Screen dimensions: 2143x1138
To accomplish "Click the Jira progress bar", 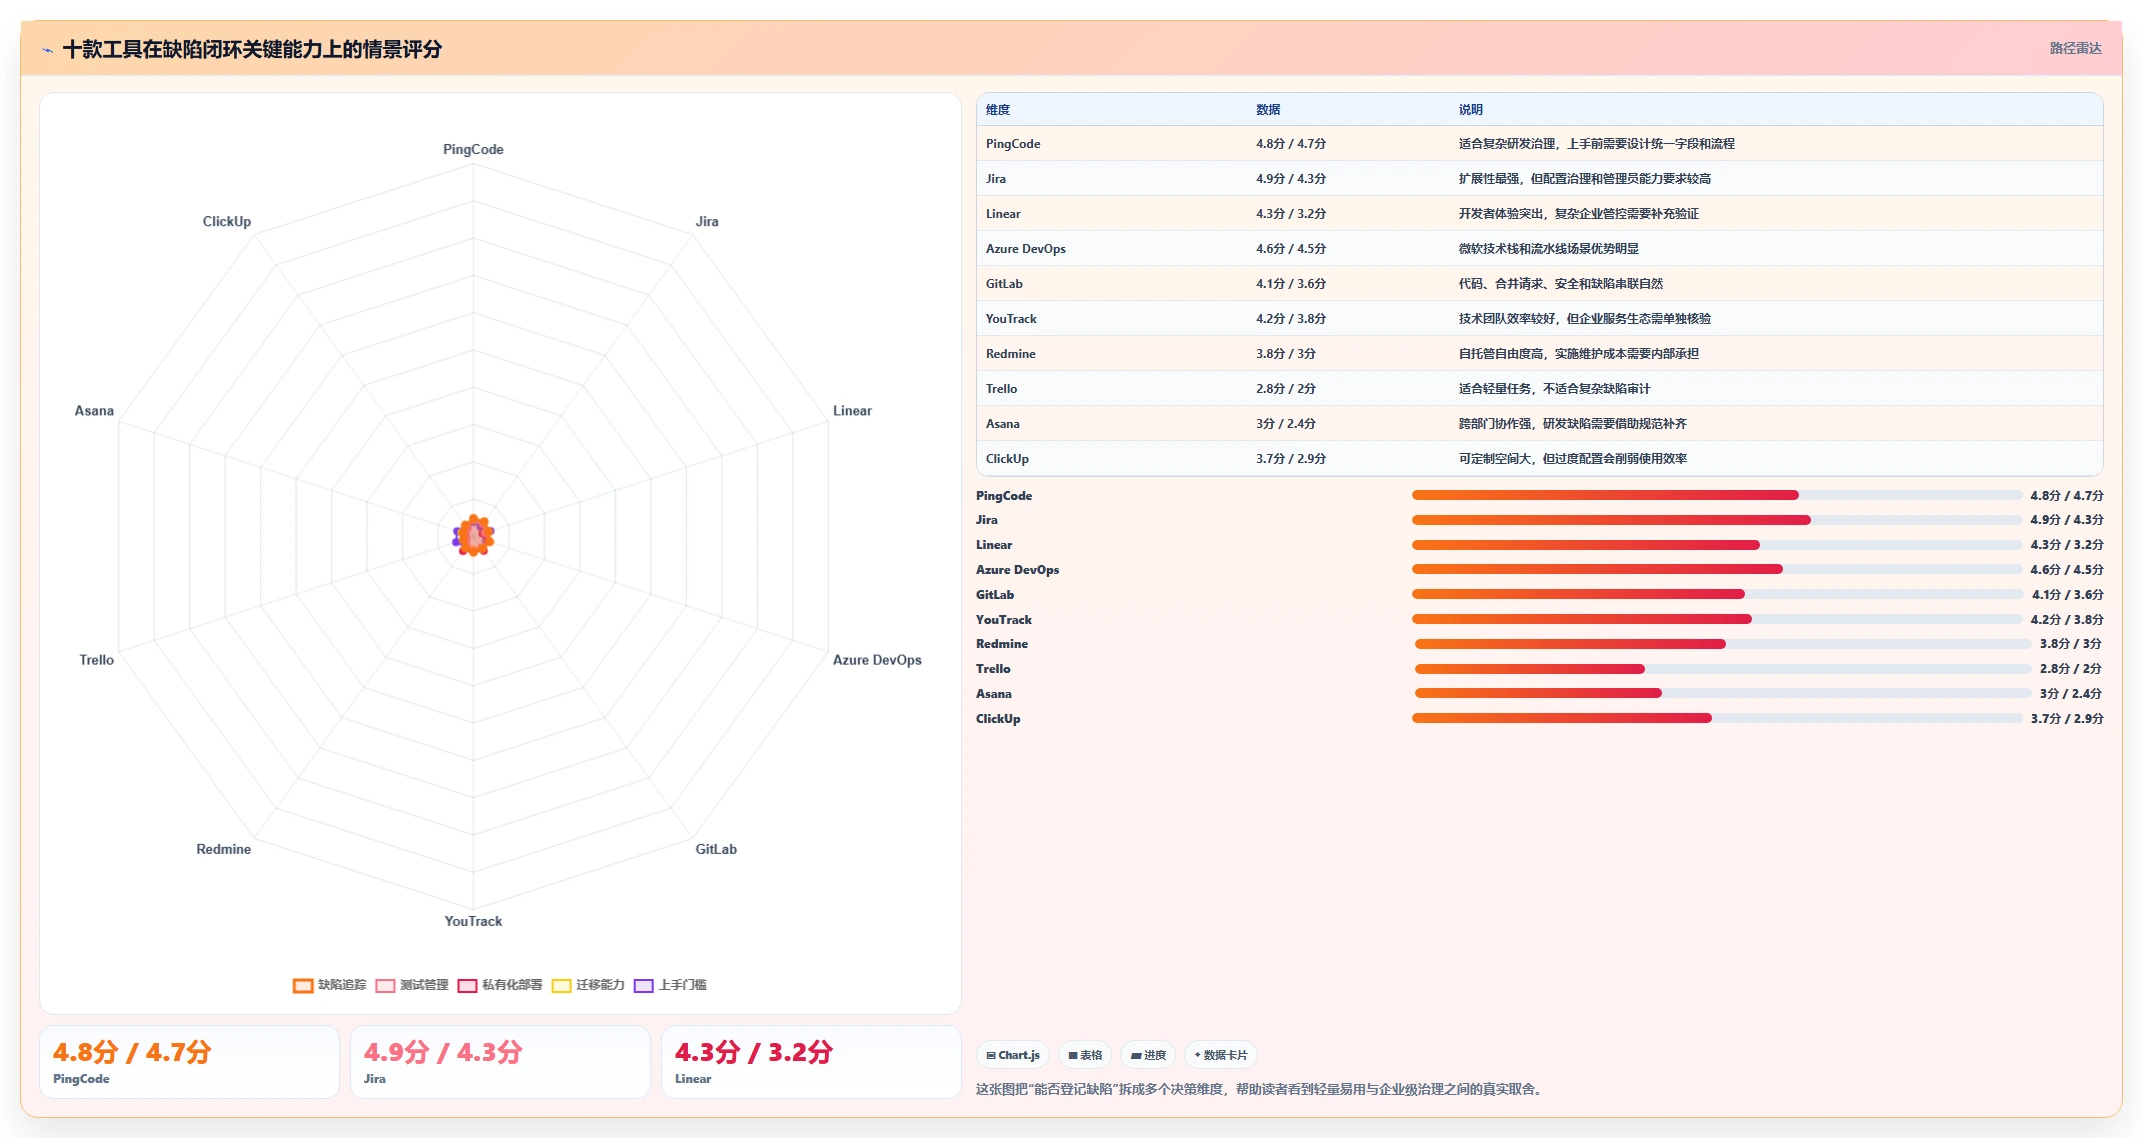I will [1716, 520].
